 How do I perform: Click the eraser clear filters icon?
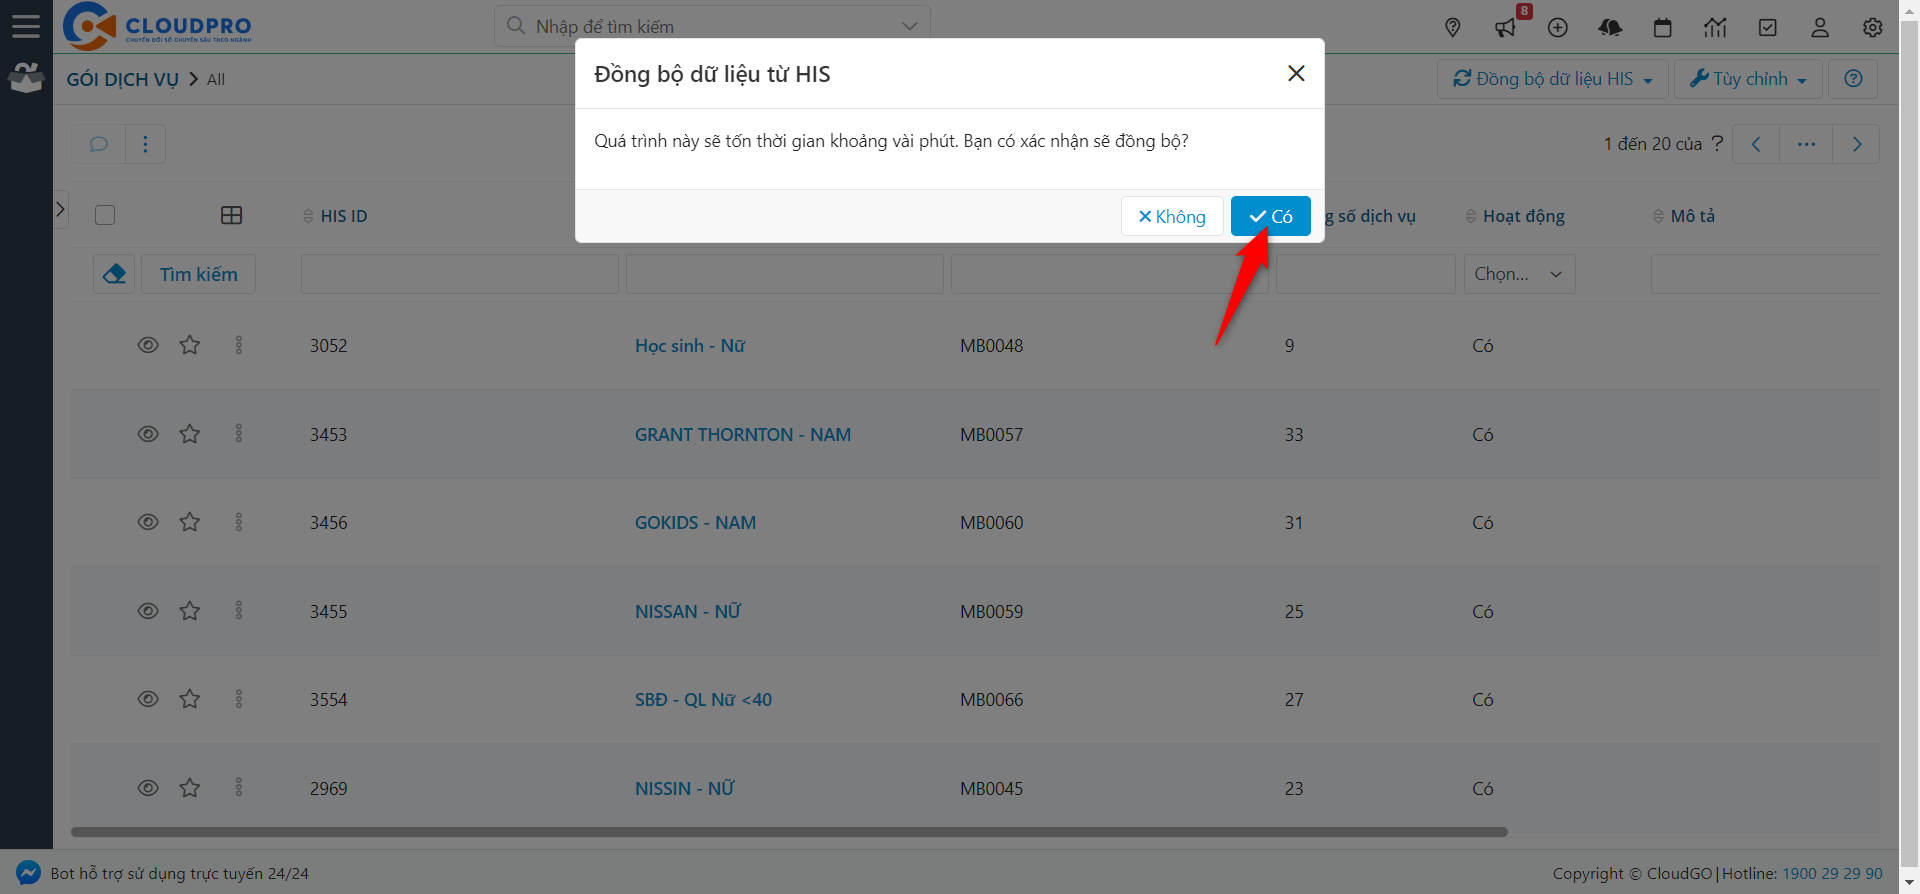click(x=114, y=274)
